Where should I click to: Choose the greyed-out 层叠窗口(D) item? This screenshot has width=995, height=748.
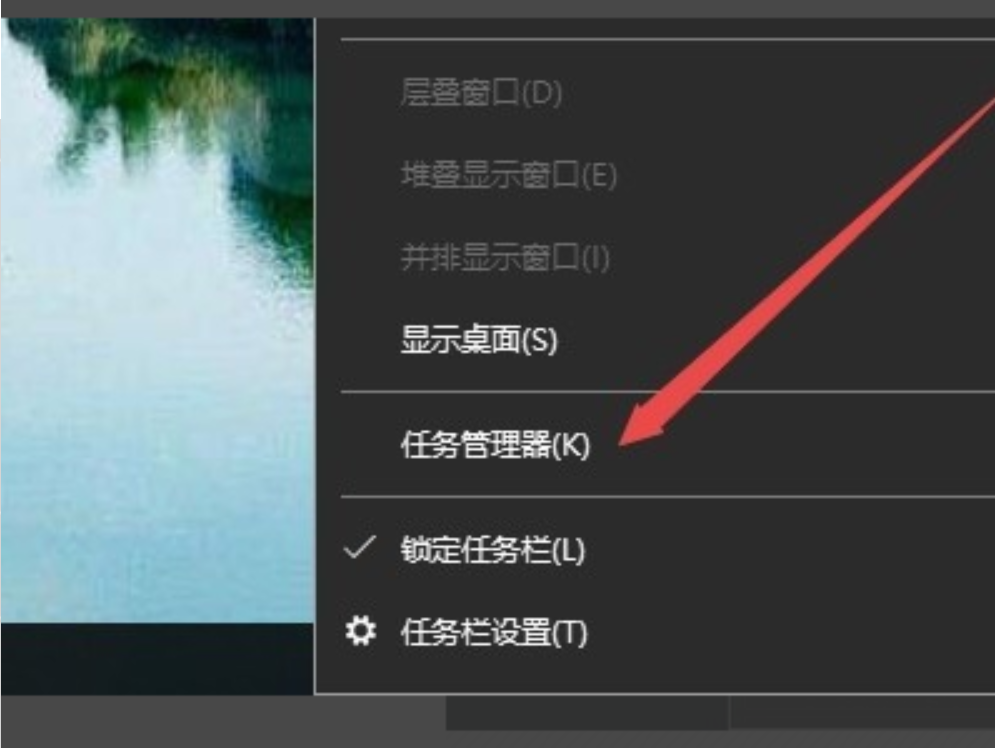tap(481, 93)
